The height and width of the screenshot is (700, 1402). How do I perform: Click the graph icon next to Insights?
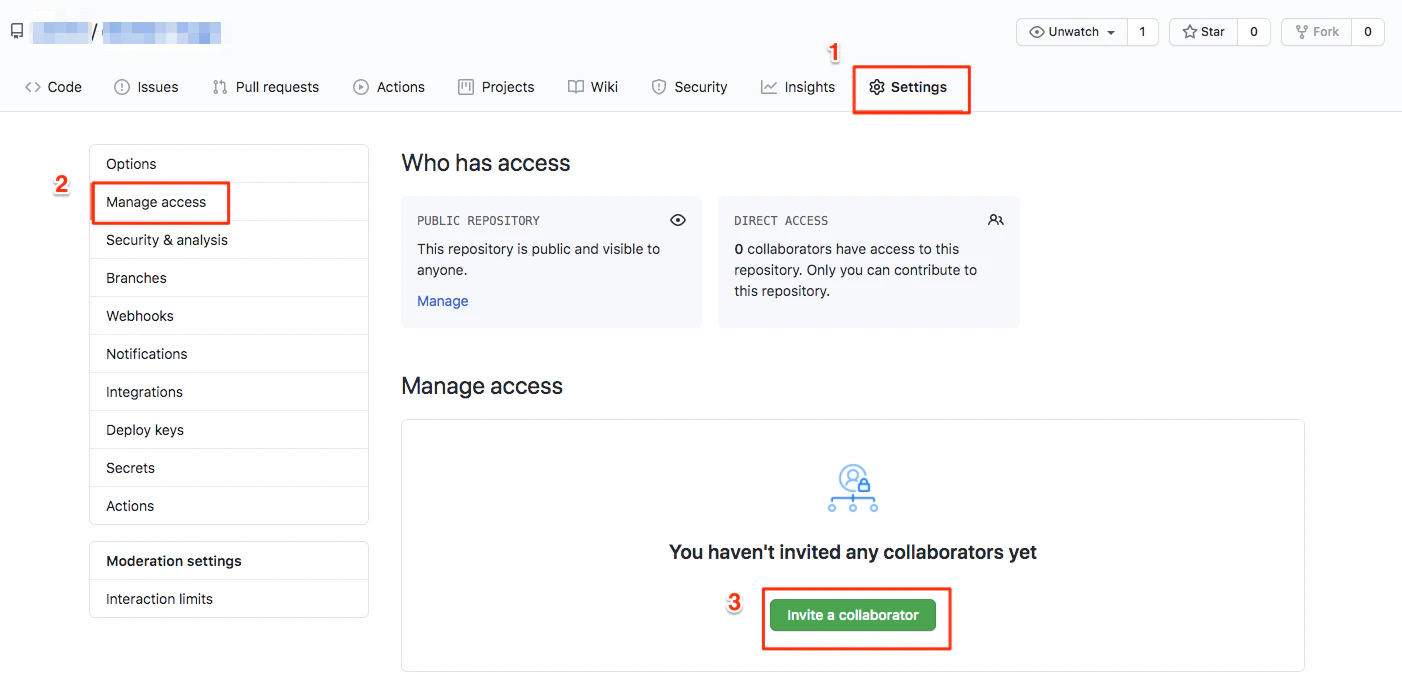pyautogui.click(x=769, y=87)
